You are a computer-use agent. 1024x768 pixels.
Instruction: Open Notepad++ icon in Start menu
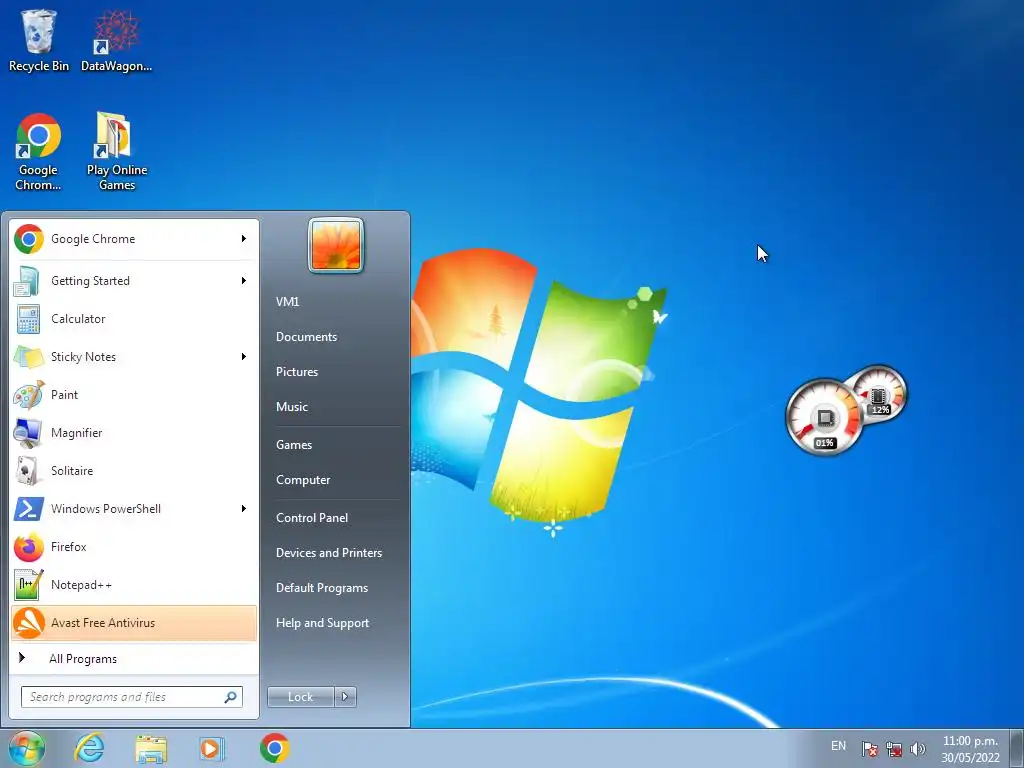click(29, 584)
